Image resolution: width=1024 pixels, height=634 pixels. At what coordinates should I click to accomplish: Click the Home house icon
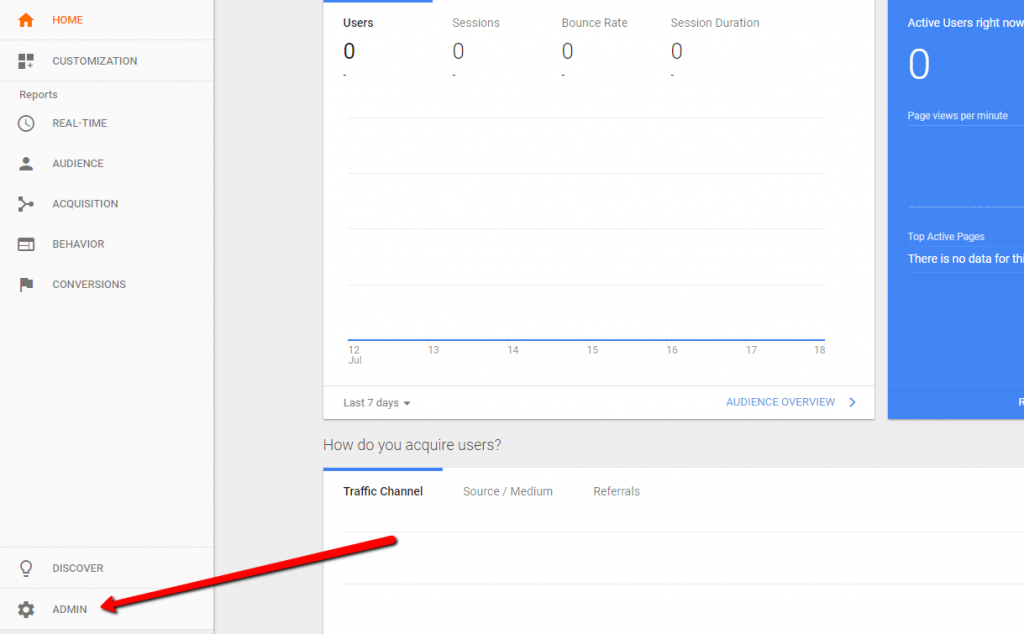point(26,20)
